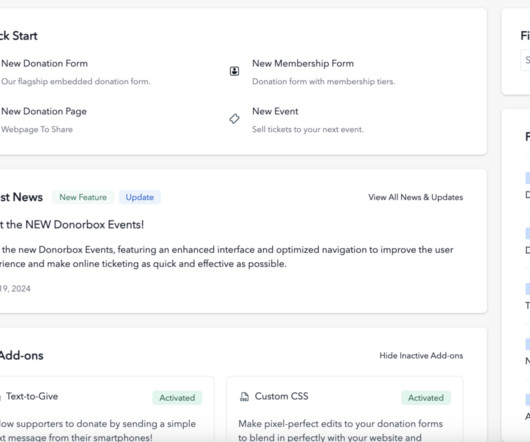Open the Custom CSS add-on title

(x=281, y=396)
